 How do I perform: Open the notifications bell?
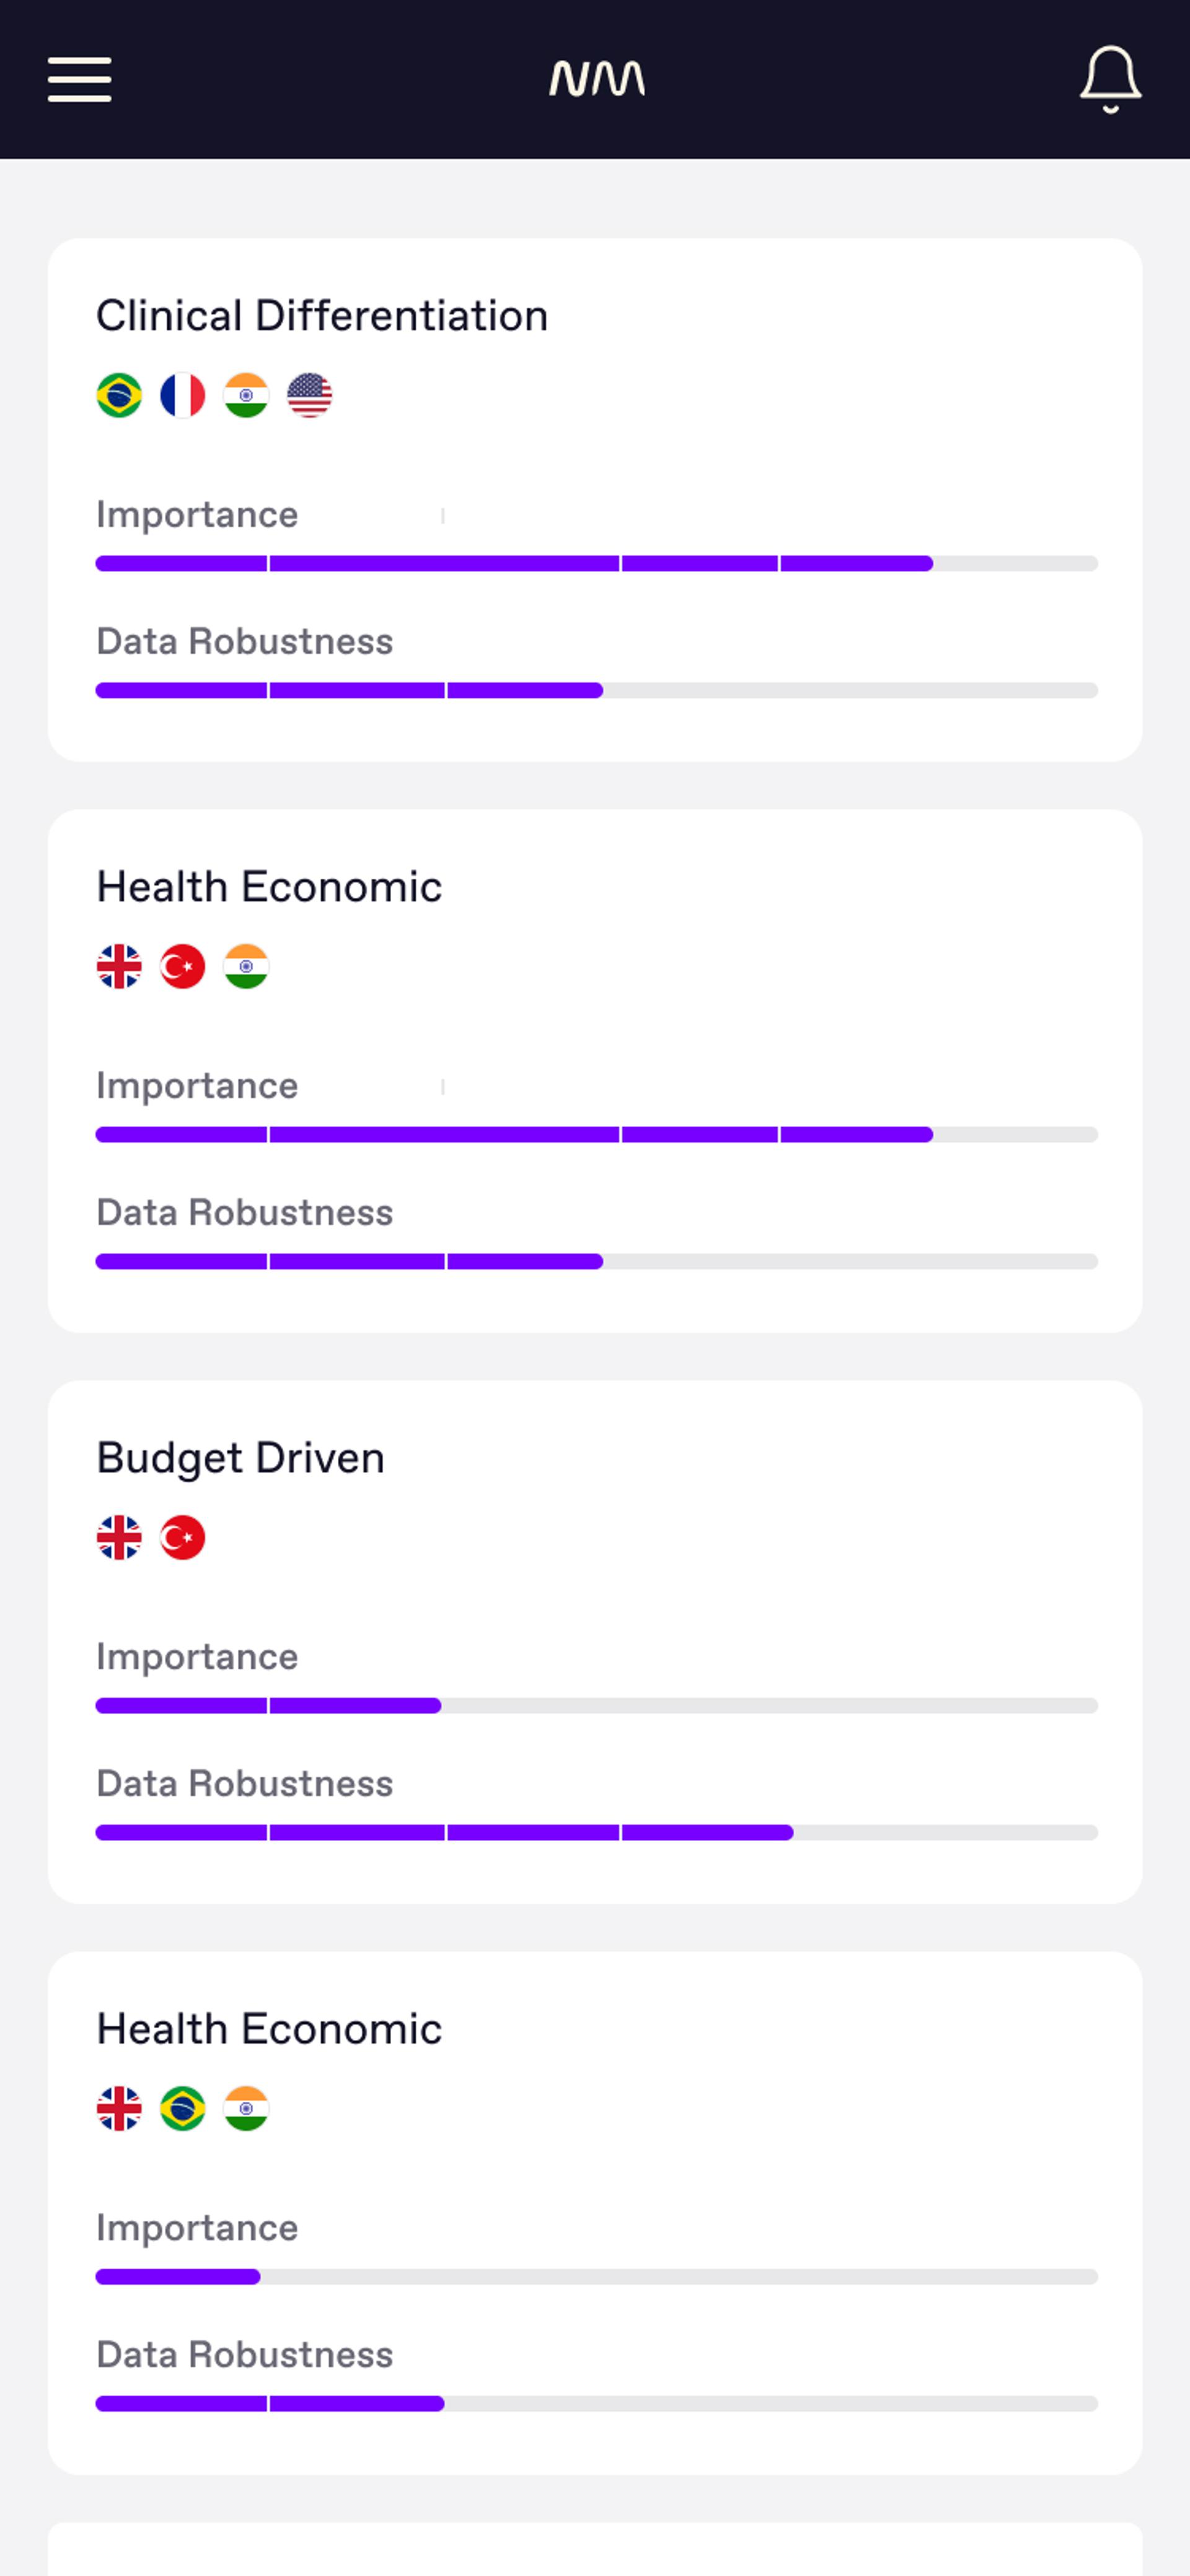tap(1110, 79)
